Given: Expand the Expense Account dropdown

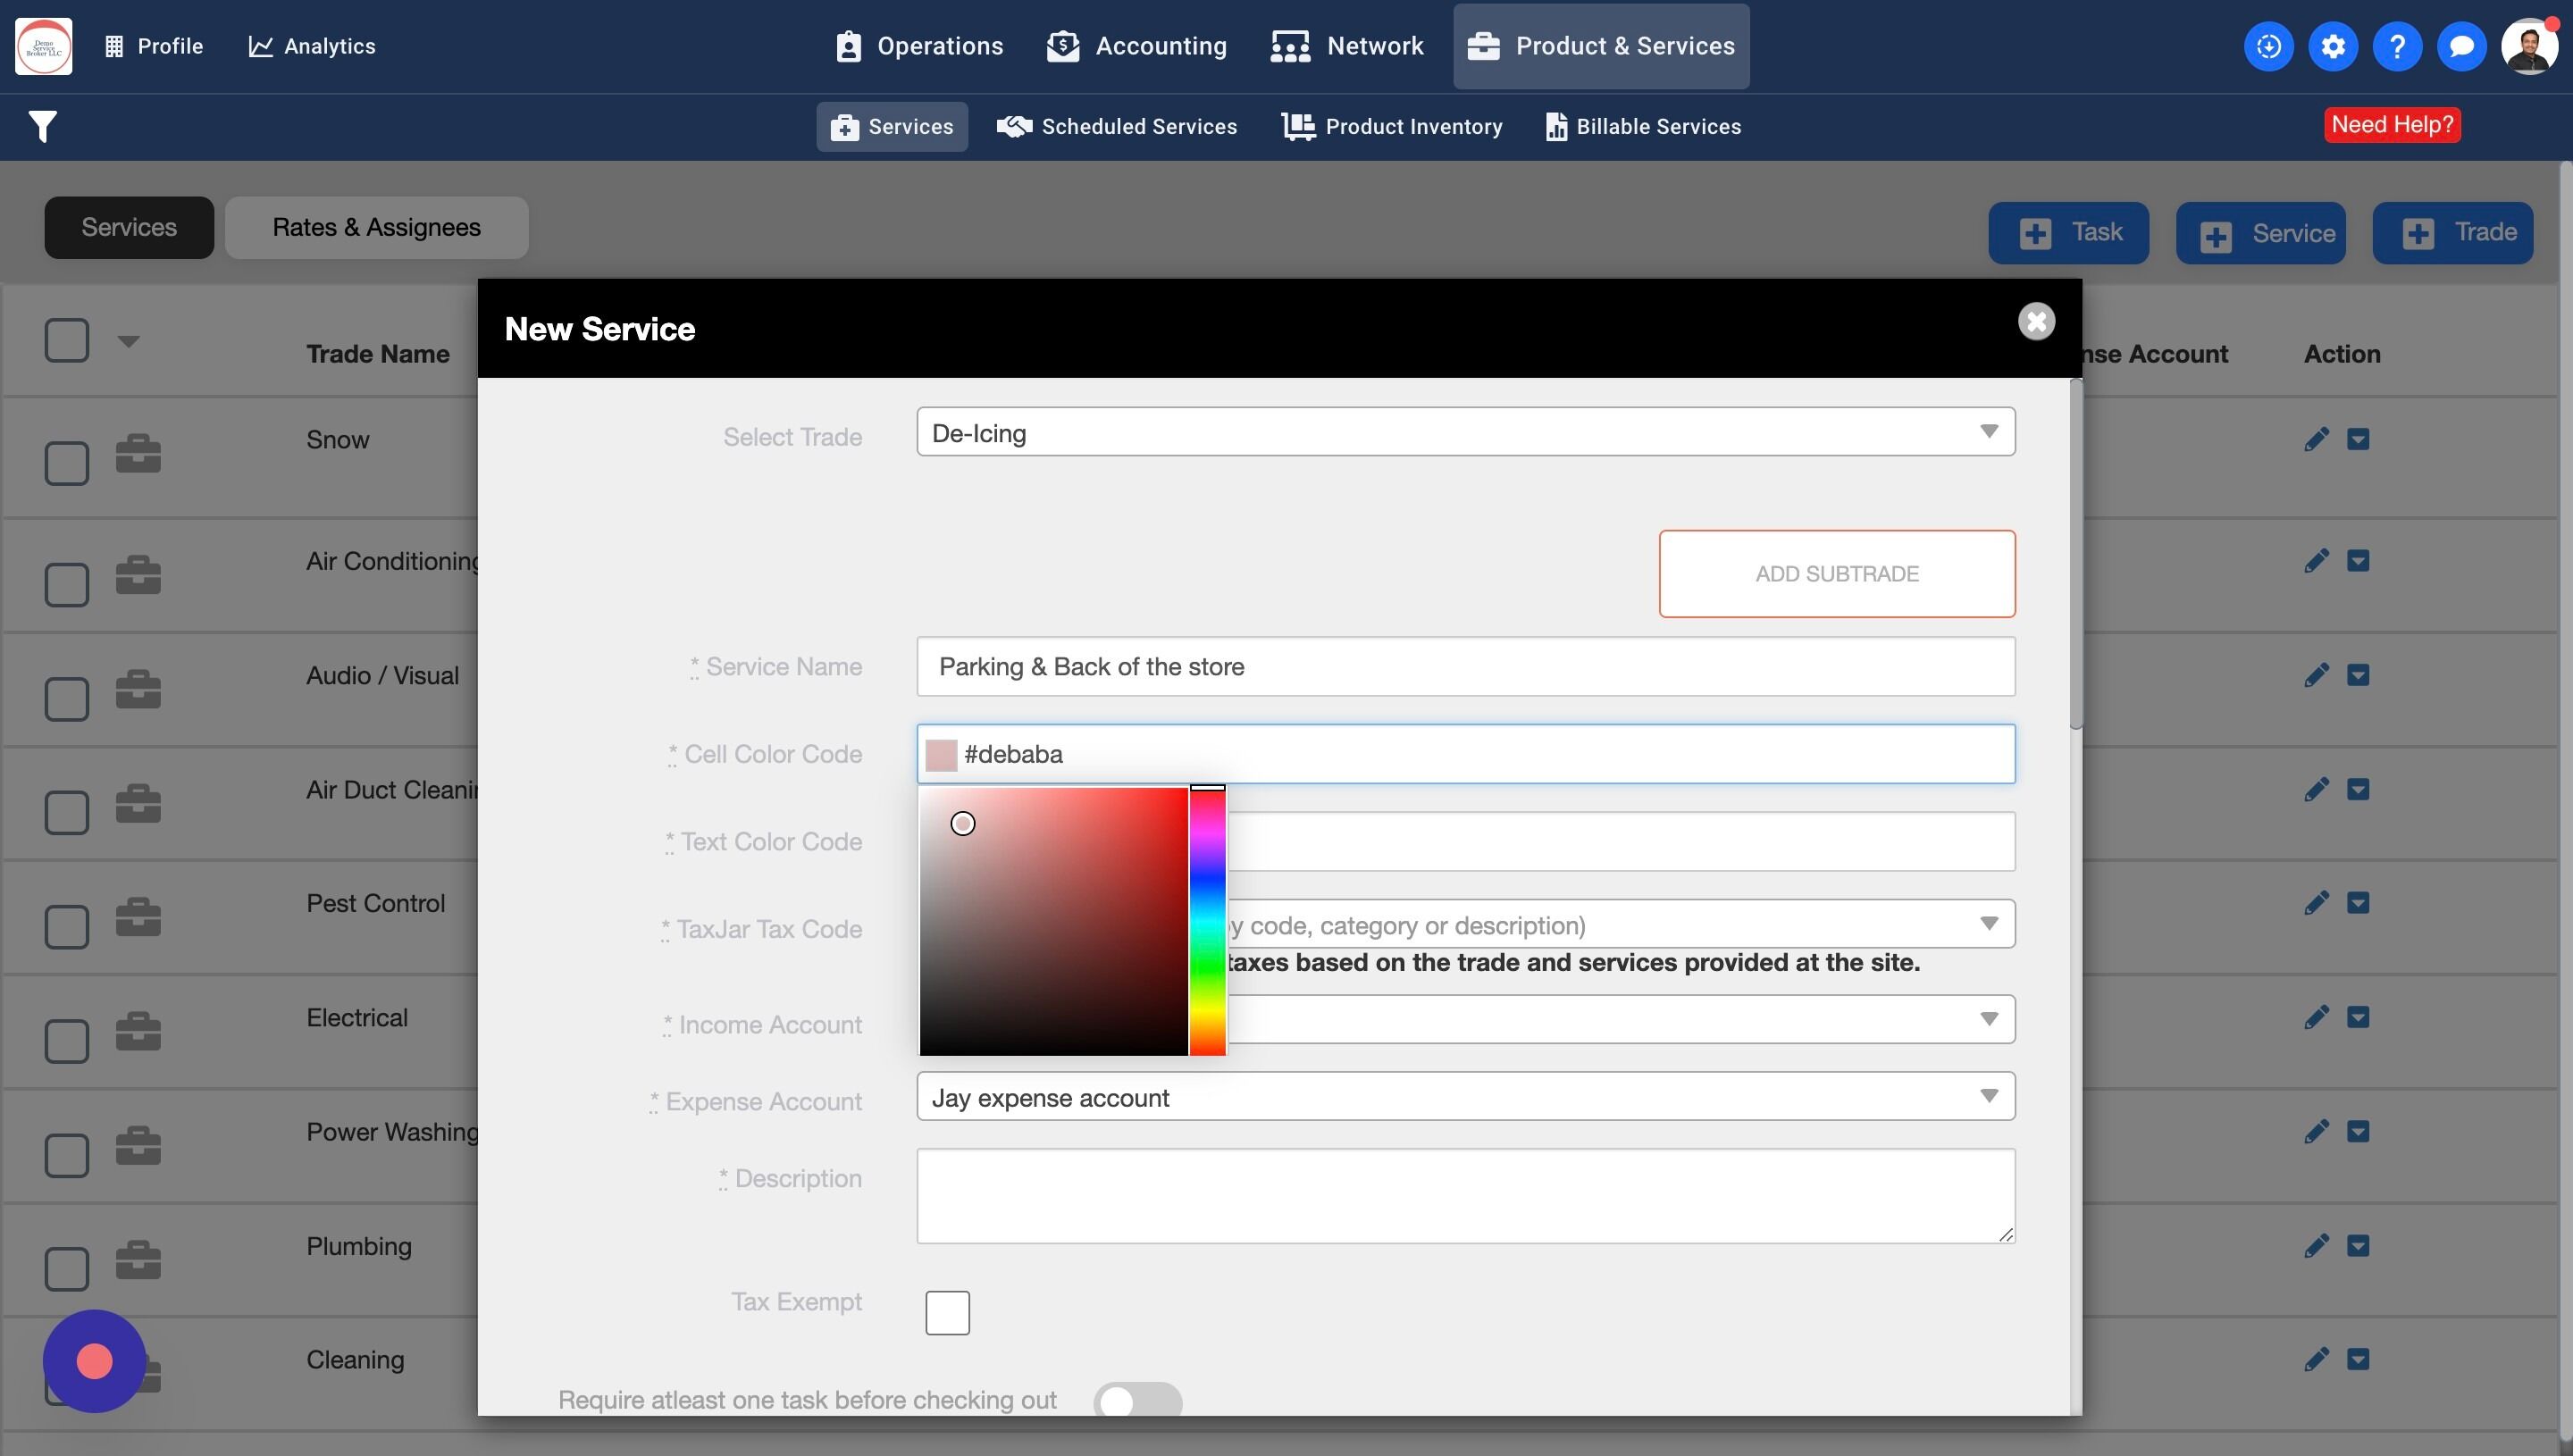Looking at the screenshot, I should (x=1465, y=1097).
